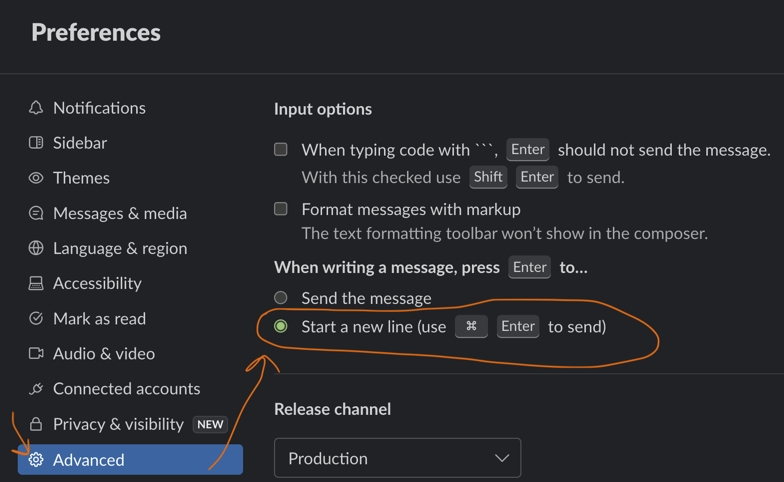The height and width of the screenshot is (482, 784).
Task: Click the Audio & video camera icon
Action: click(36, 353)
